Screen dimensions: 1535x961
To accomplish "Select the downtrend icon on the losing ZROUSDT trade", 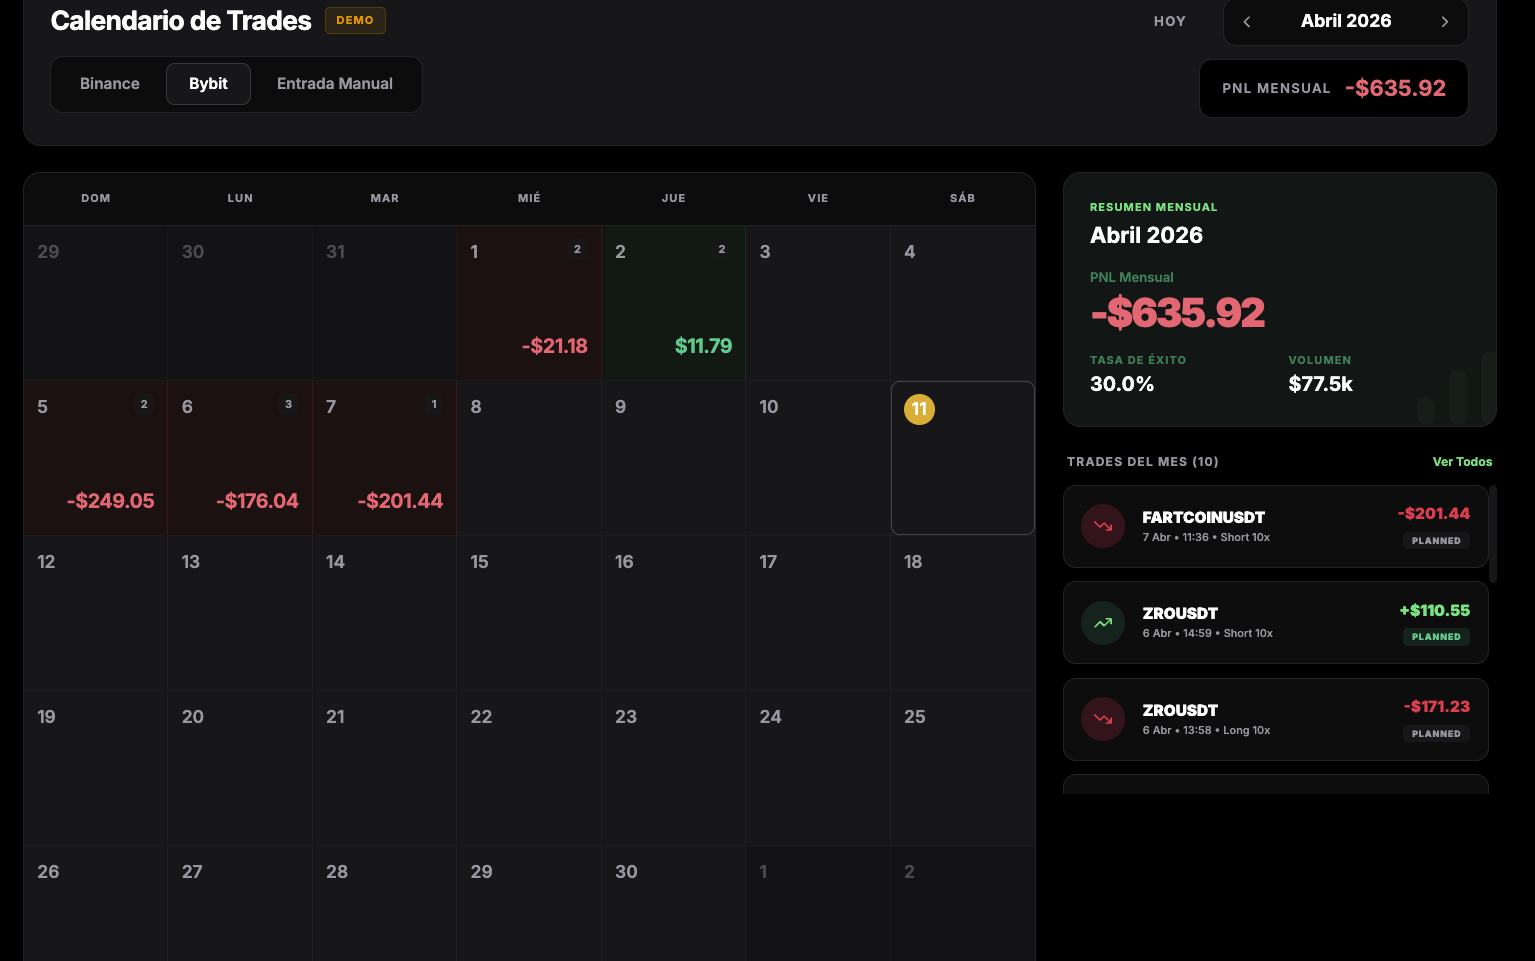I will coord(1102,719).
